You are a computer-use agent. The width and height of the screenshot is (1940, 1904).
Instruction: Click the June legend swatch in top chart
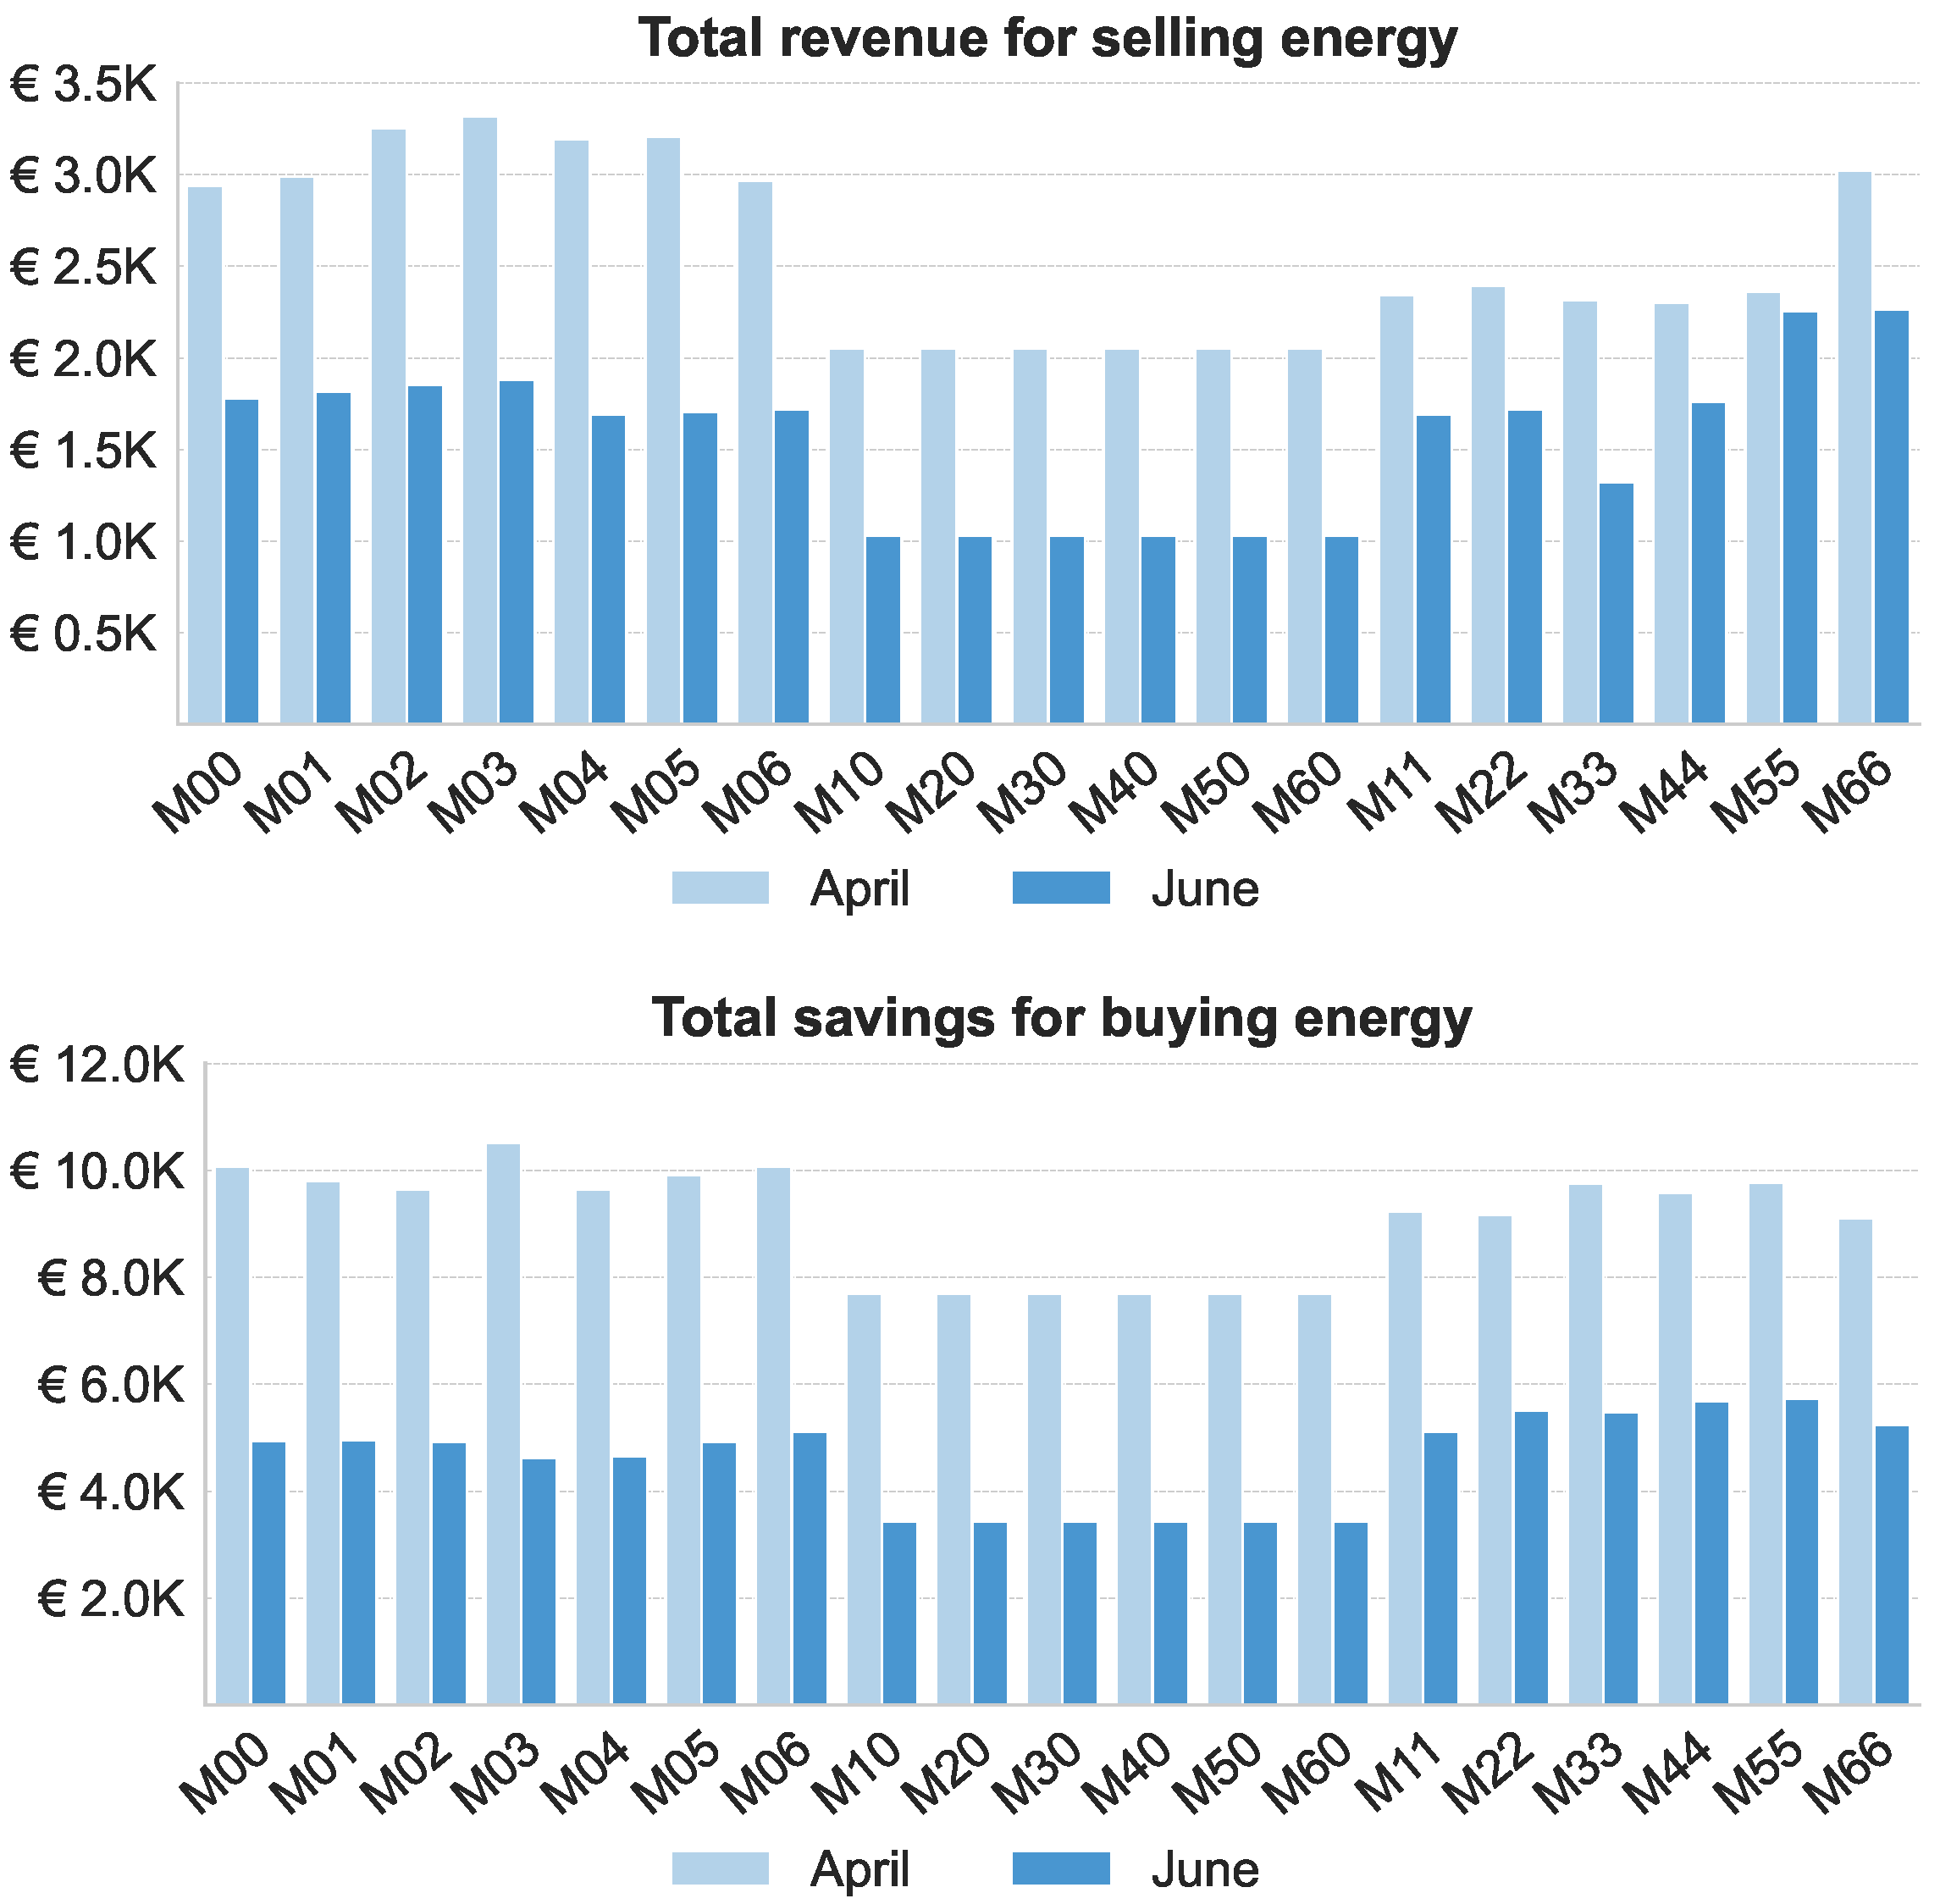click(1060, 888)
